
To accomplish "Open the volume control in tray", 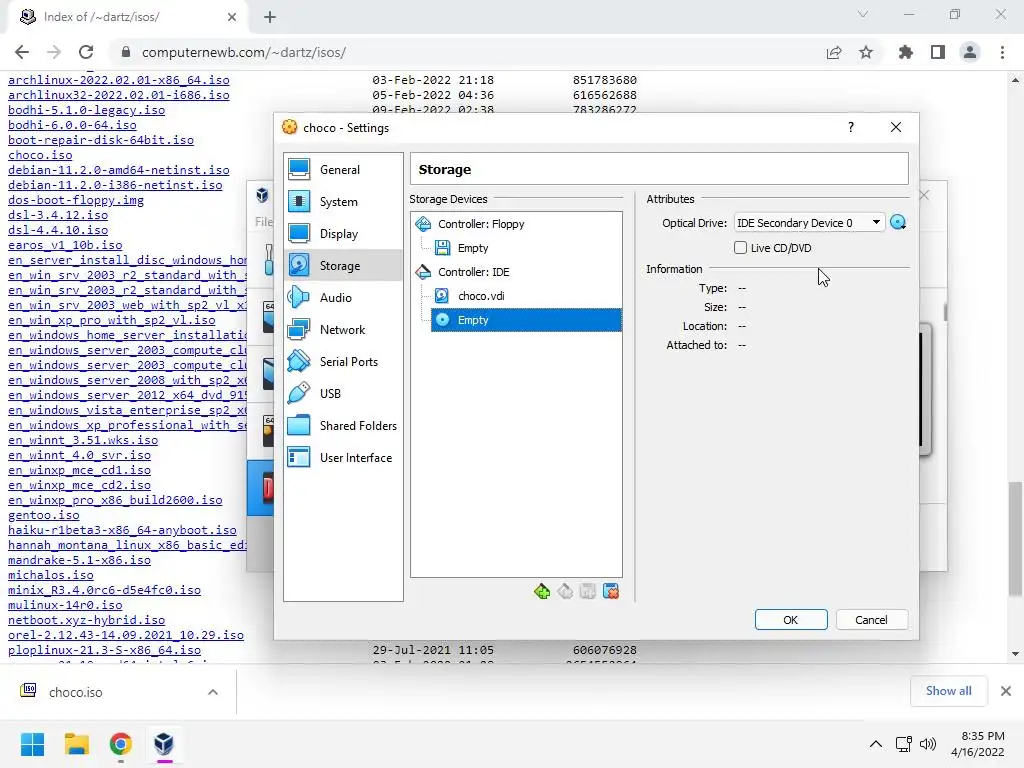I will [927, 744].
